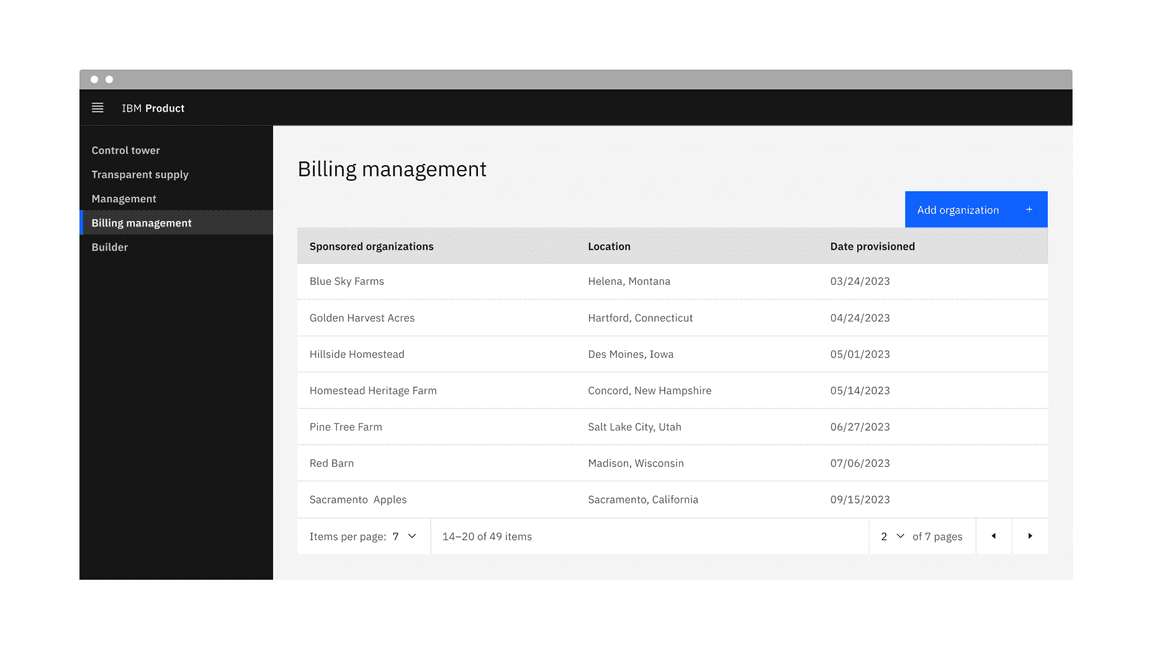Image resolution: width=1152 pixels, height=648 pixels.
Task: Open the items per page chevron
Action: pos(410,536)
